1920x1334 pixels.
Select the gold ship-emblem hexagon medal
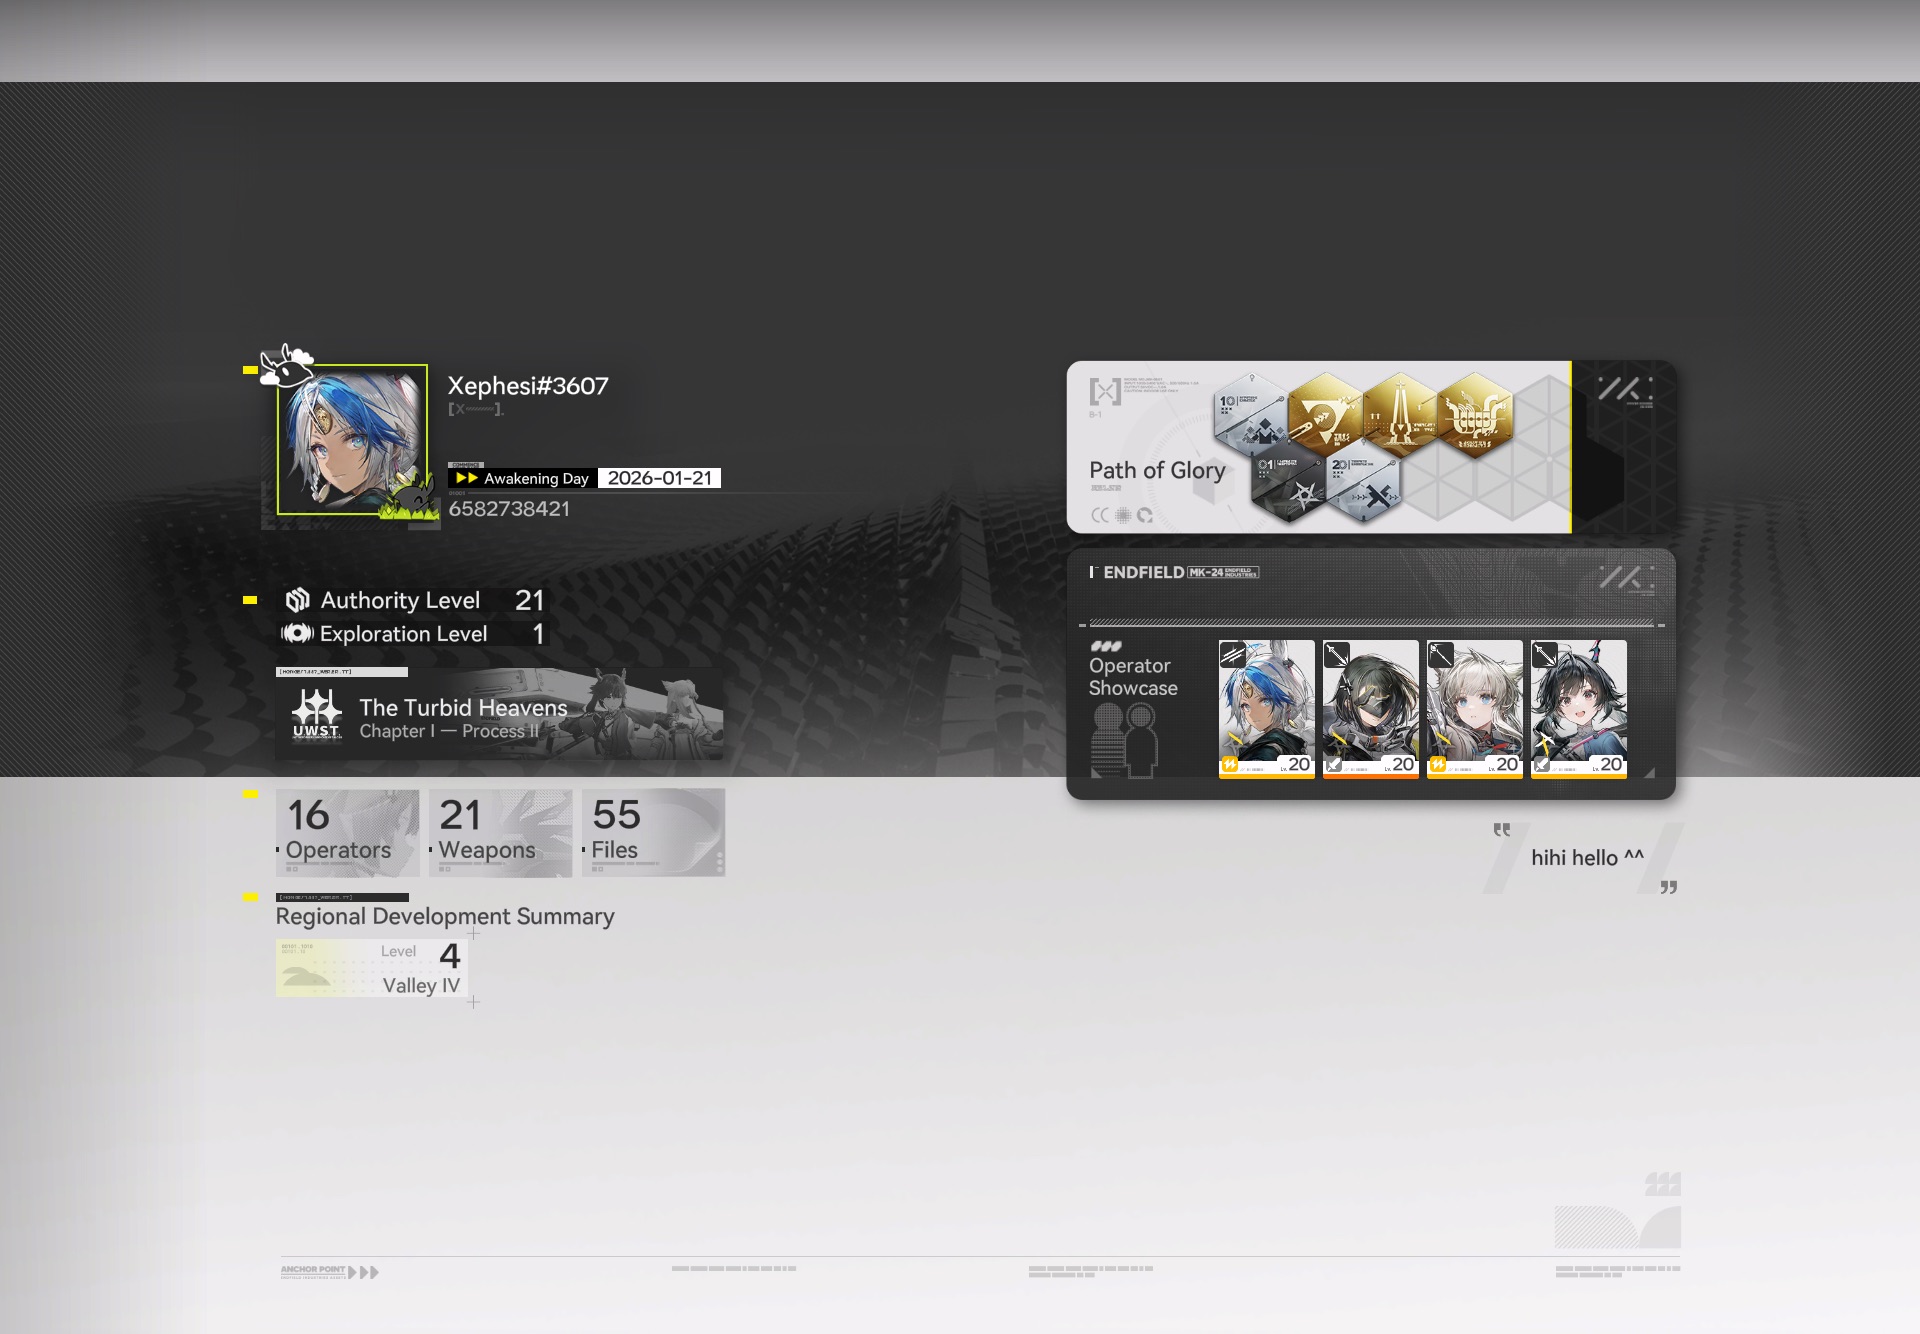point(1475,416)
